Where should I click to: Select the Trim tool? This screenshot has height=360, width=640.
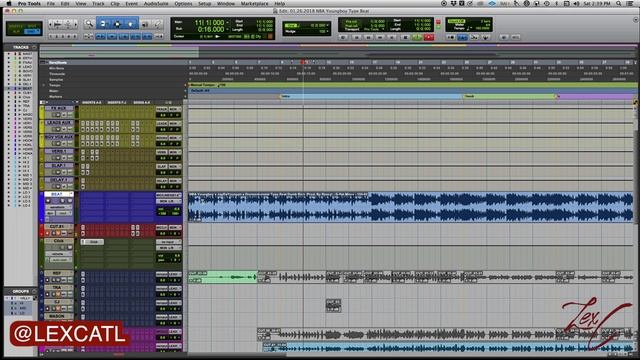(102, 24)
